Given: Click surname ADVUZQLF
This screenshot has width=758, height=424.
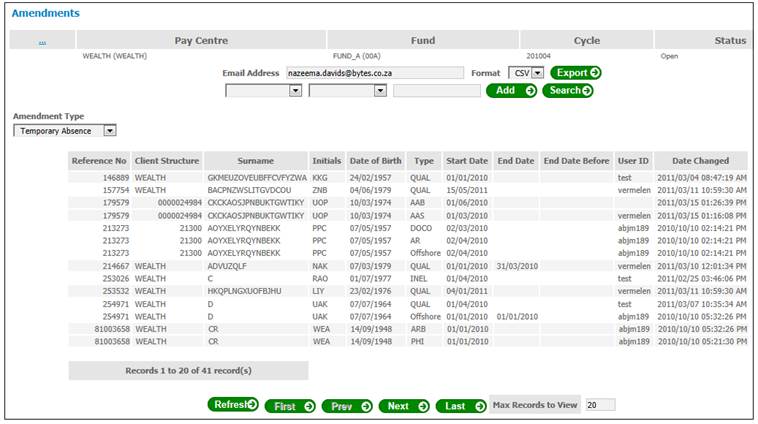Looking at the screenshot, I should tap(227, 266).
